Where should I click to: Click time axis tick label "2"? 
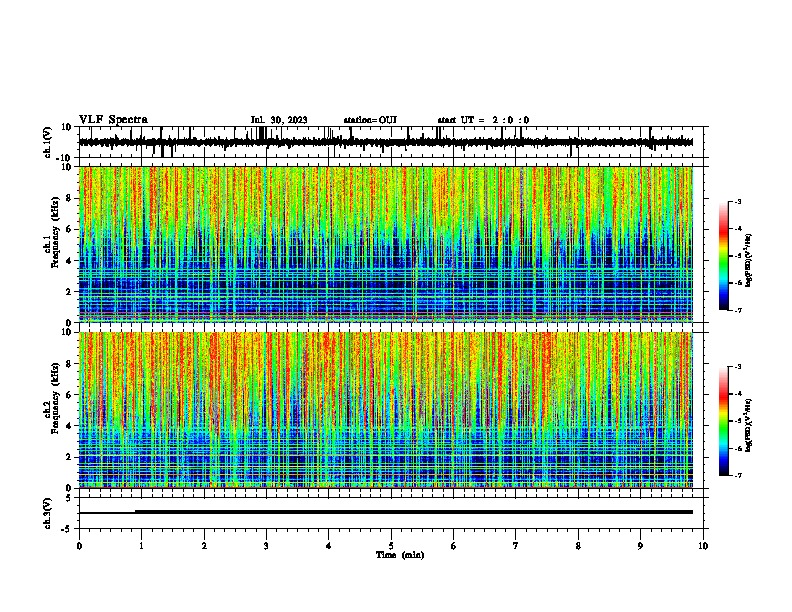click(x=204, y=546)
